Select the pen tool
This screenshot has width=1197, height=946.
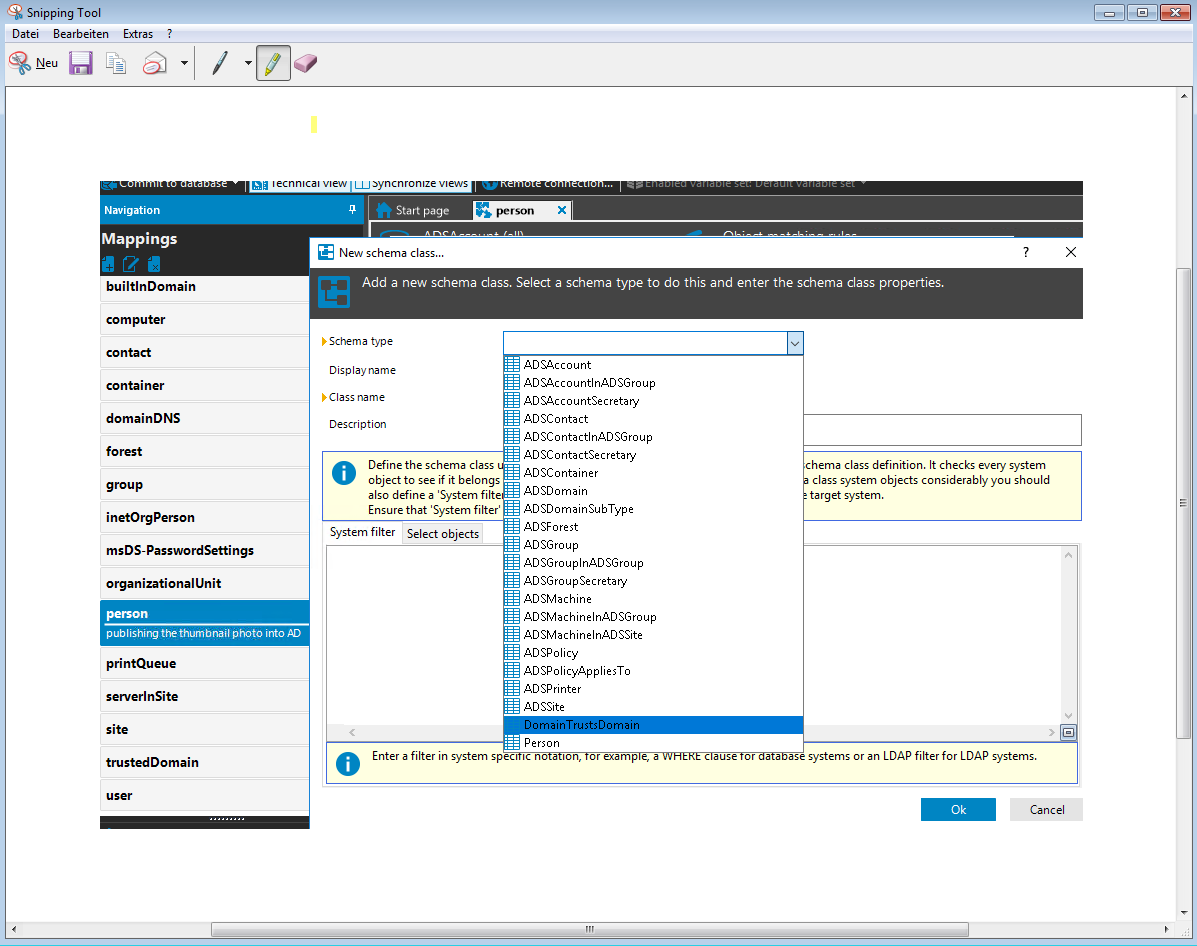[x=220, y=63]
